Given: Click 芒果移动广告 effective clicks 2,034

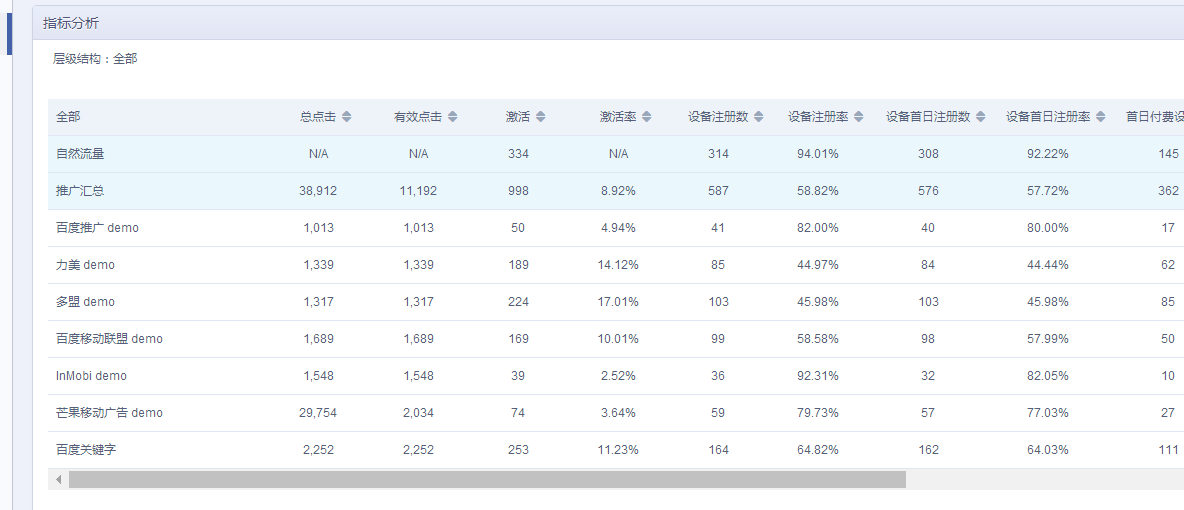Looking at the screenshot, I should pos(418,413).
